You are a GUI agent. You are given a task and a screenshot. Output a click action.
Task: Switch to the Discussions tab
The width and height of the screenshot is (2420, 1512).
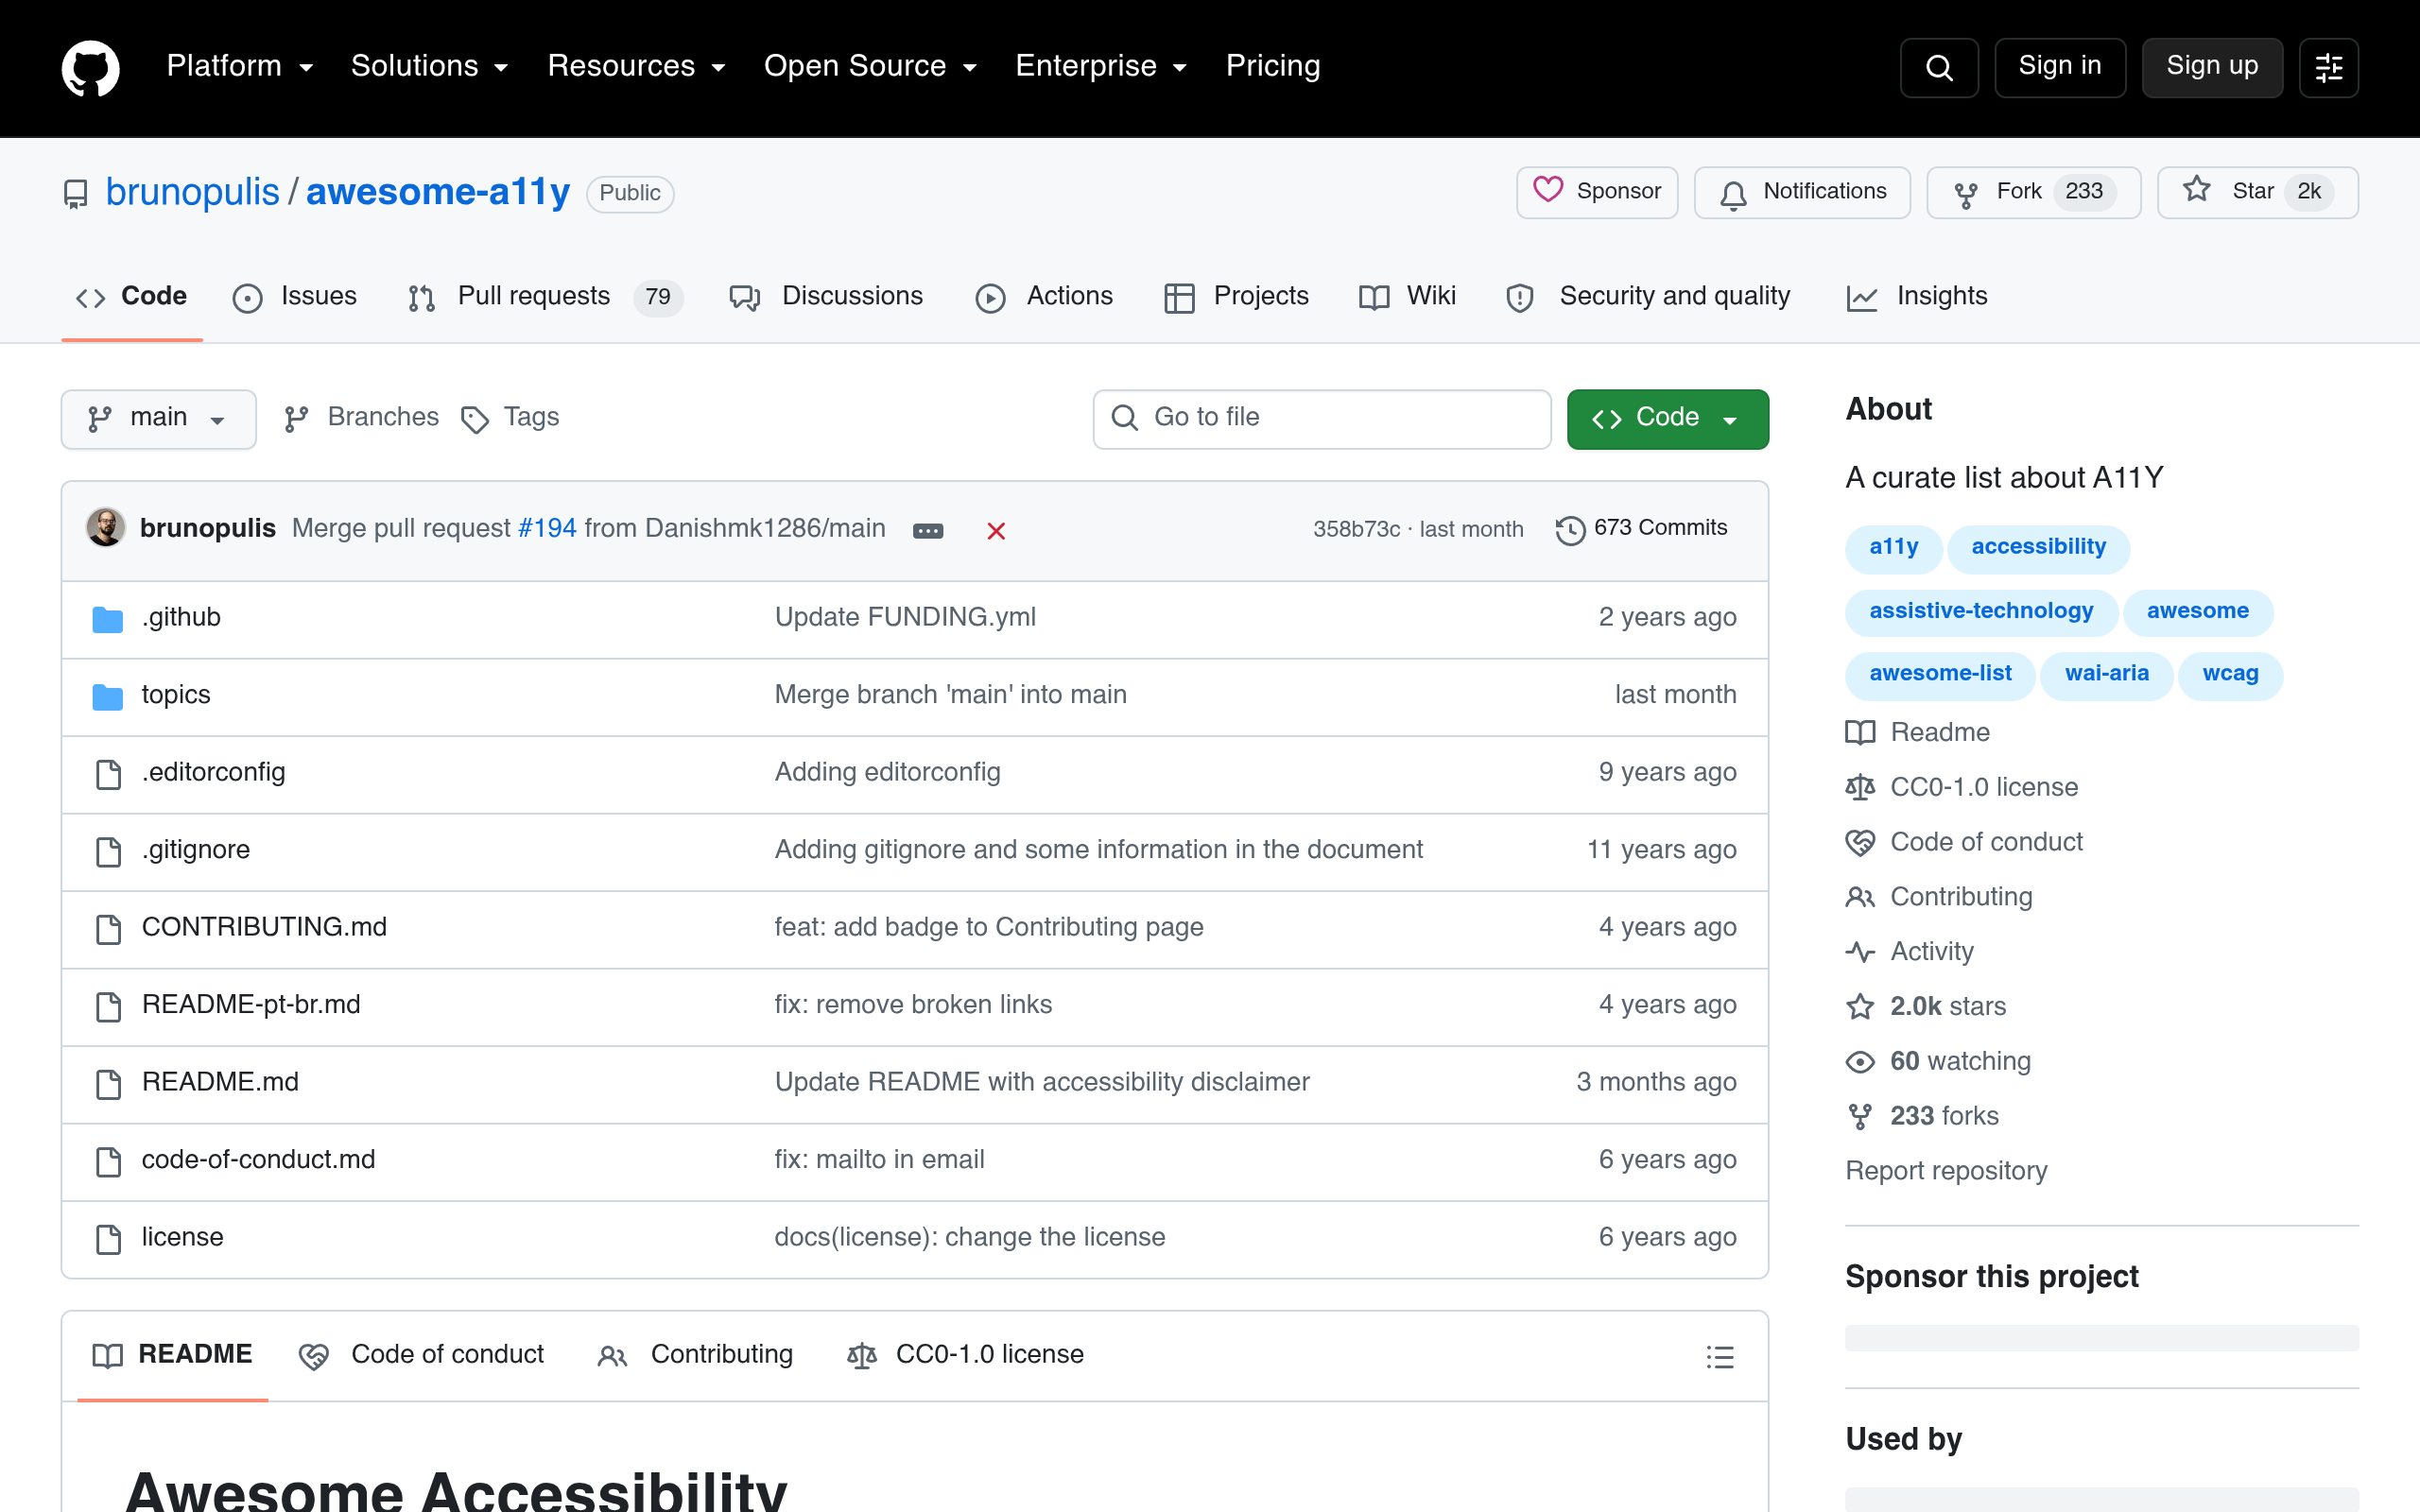coord(826,297)
